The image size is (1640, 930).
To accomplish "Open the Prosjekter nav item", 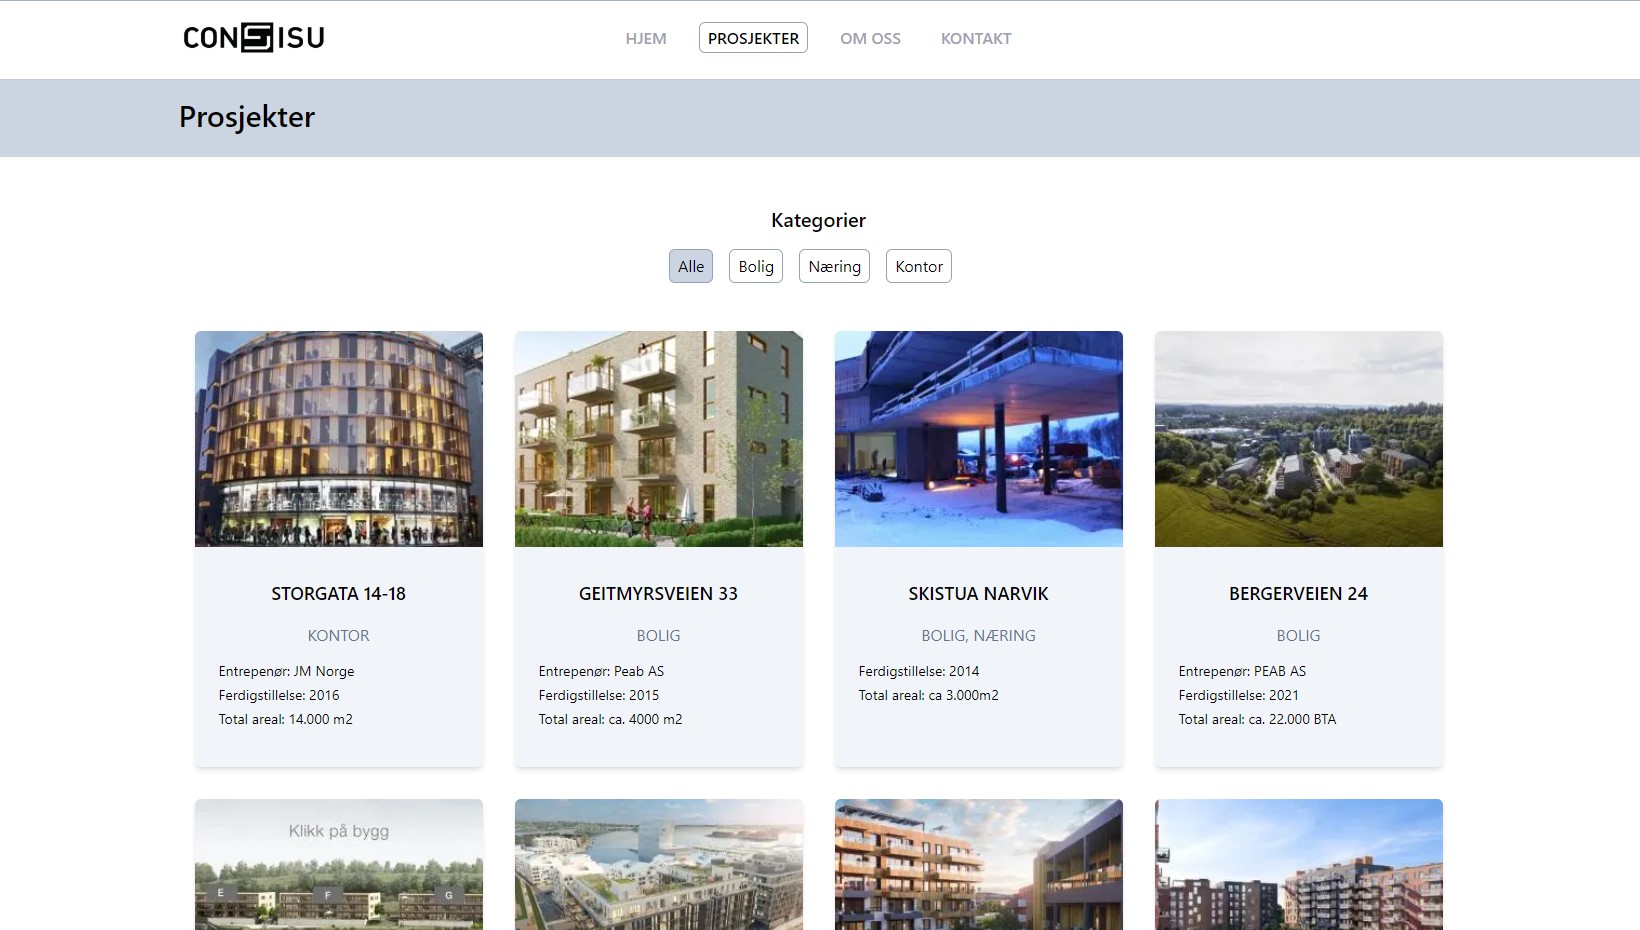I will (753, 38).
